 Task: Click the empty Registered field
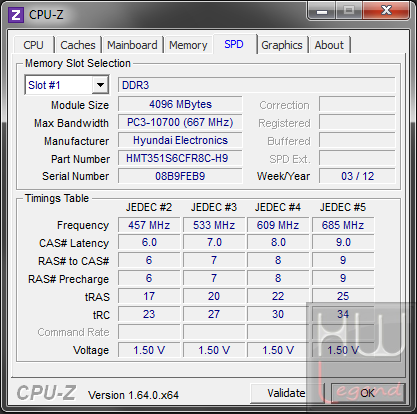357,122
